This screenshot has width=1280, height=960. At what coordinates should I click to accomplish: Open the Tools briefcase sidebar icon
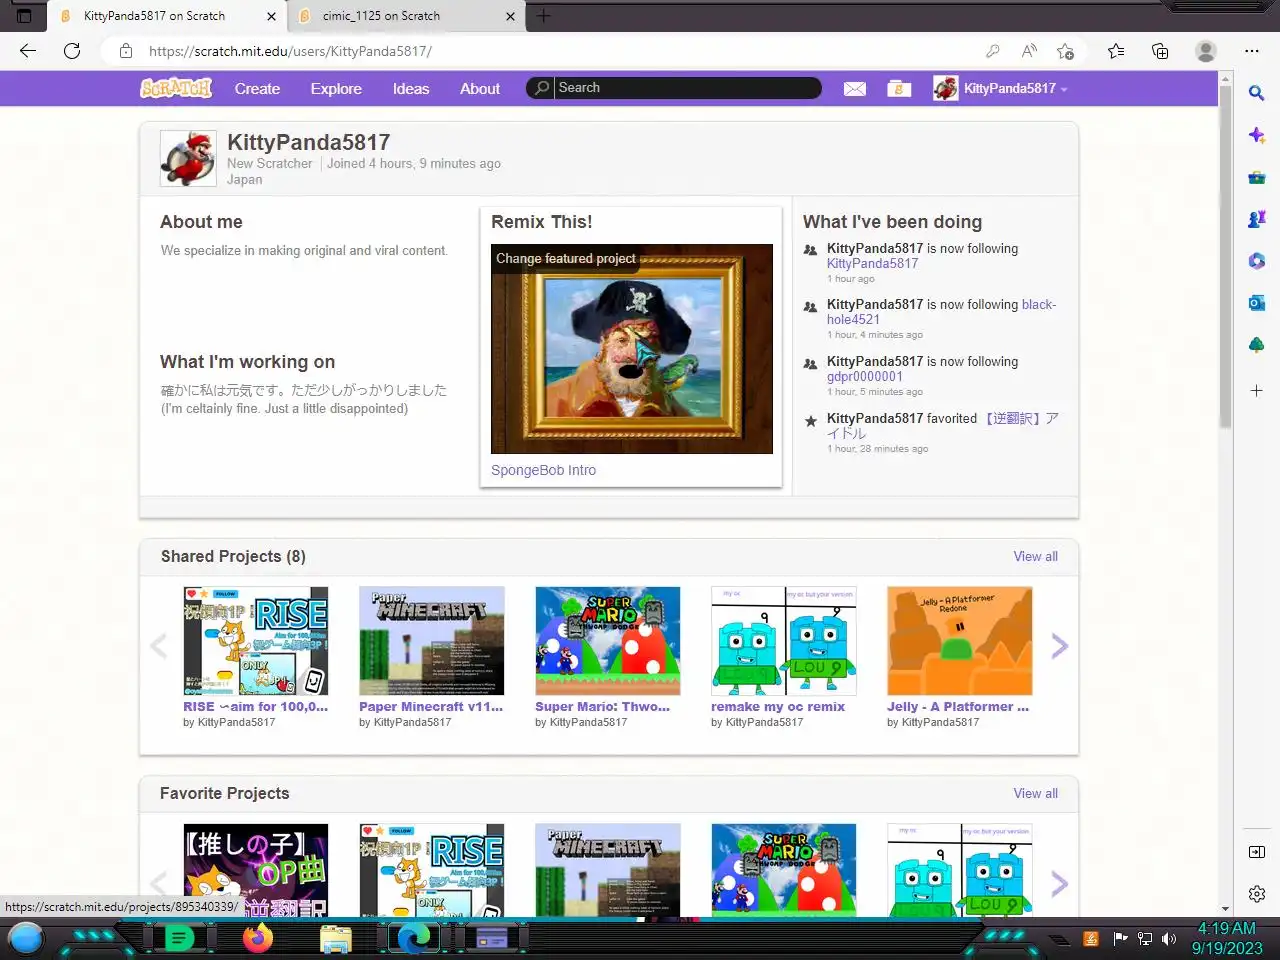(1257, 177)
